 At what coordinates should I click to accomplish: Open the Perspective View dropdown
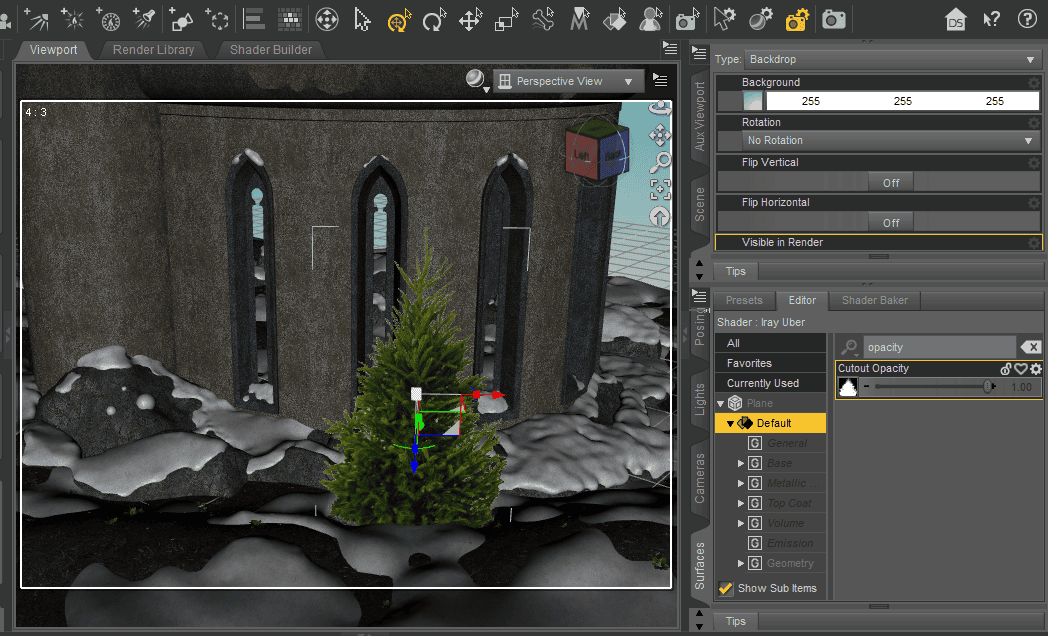click(568, 80)
